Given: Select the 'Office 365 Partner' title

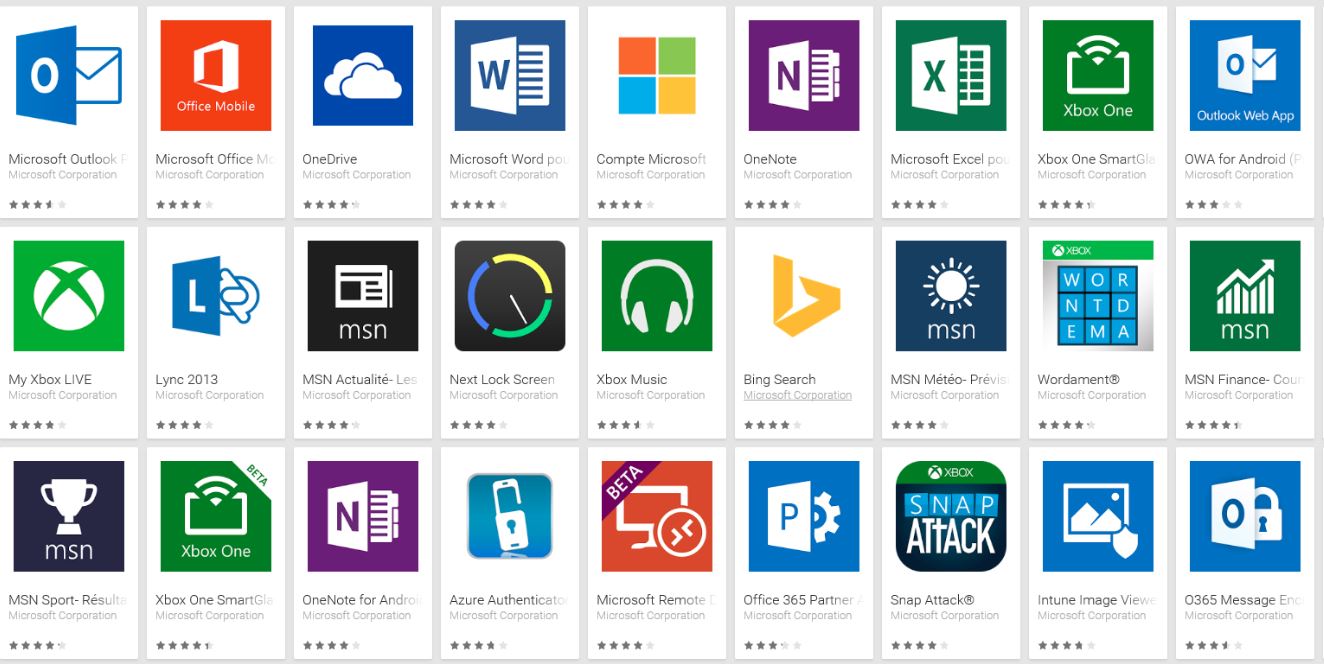Looking at the screenshot, I should click(803, 600).
